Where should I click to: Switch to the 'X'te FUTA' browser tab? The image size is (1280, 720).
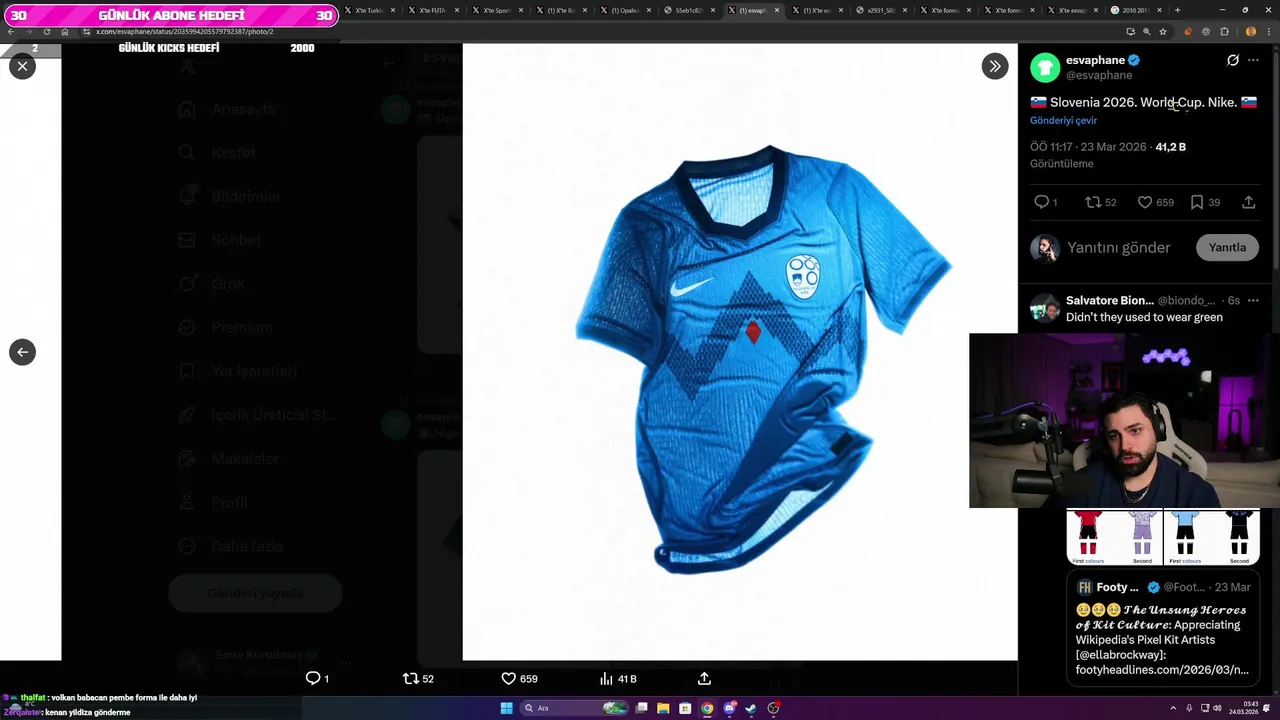click(x=432, y=10)
